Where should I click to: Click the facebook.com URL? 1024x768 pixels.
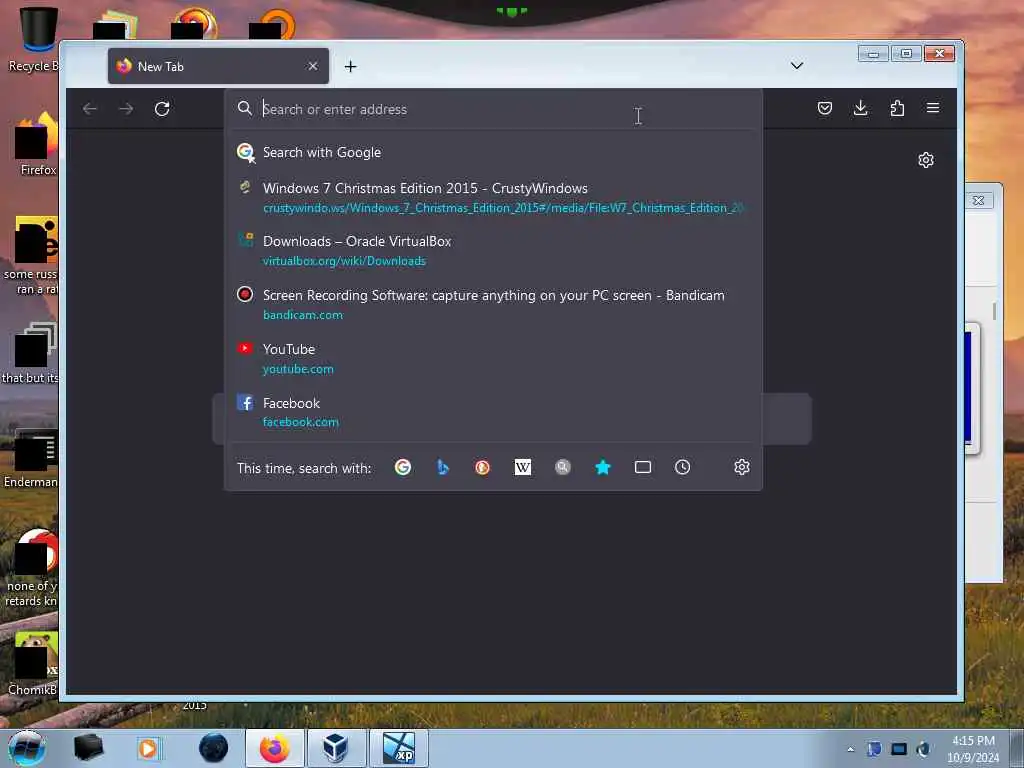[300, 423]
